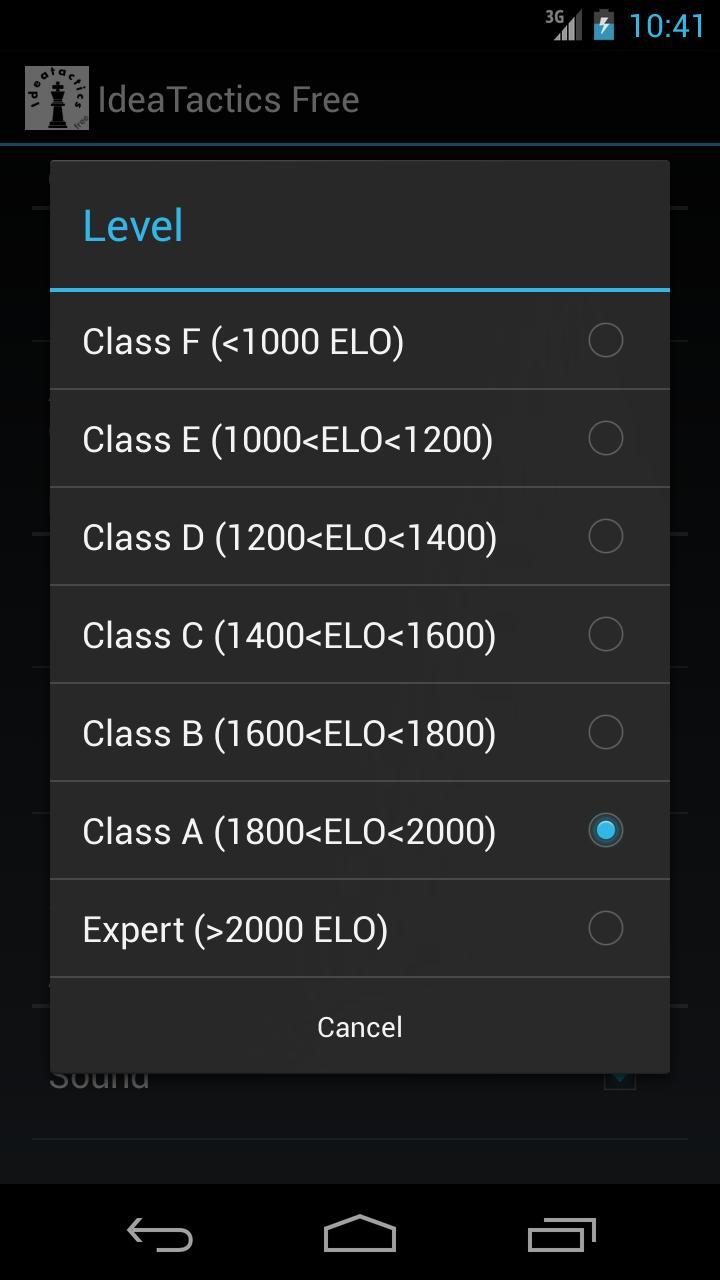Toggle the Sound checkbox behind dialog
The width and height of the screenshot is (720, 1280).
pos(620,1080)
